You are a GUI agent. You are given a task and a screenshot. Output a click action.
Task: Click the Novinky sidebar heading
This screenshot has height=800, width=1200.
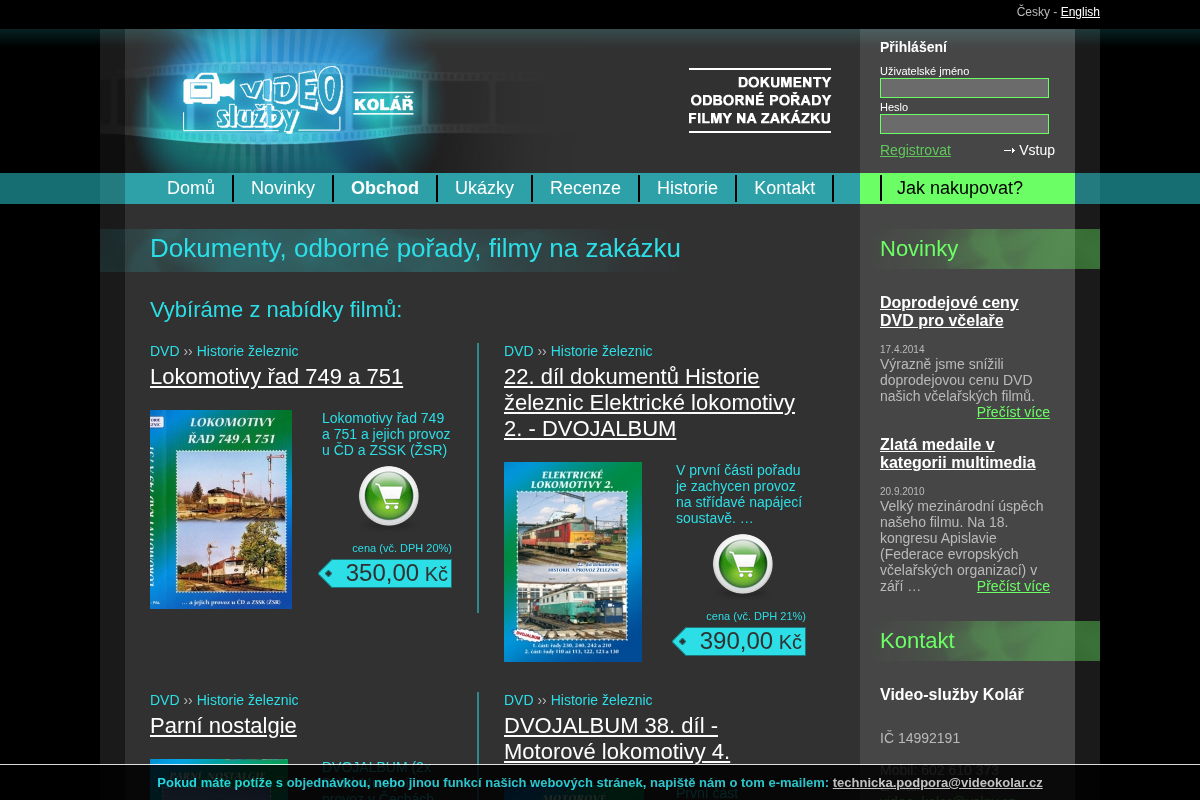click(x=919, y=249)
